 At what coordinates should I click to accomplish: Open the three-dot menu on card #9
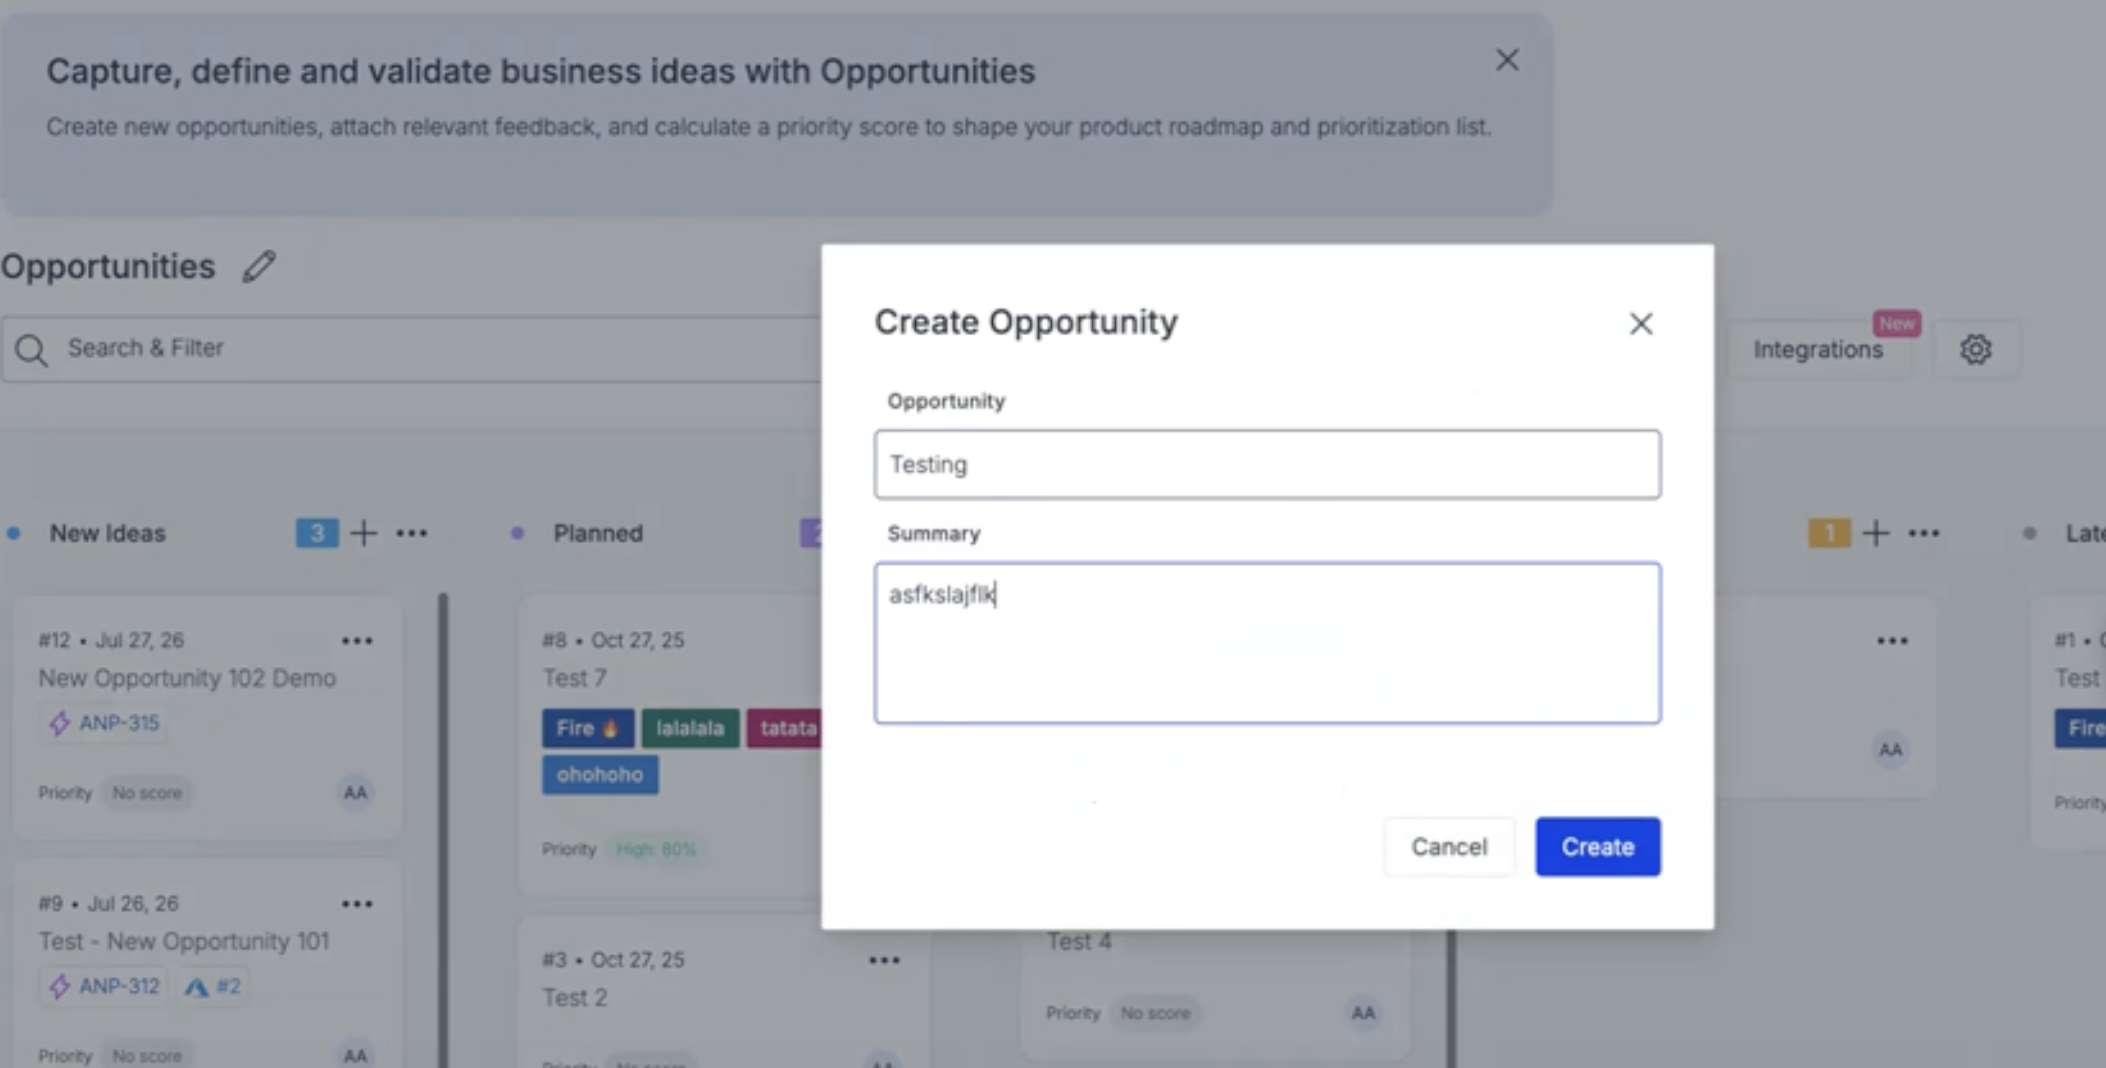tap(357, 904)
